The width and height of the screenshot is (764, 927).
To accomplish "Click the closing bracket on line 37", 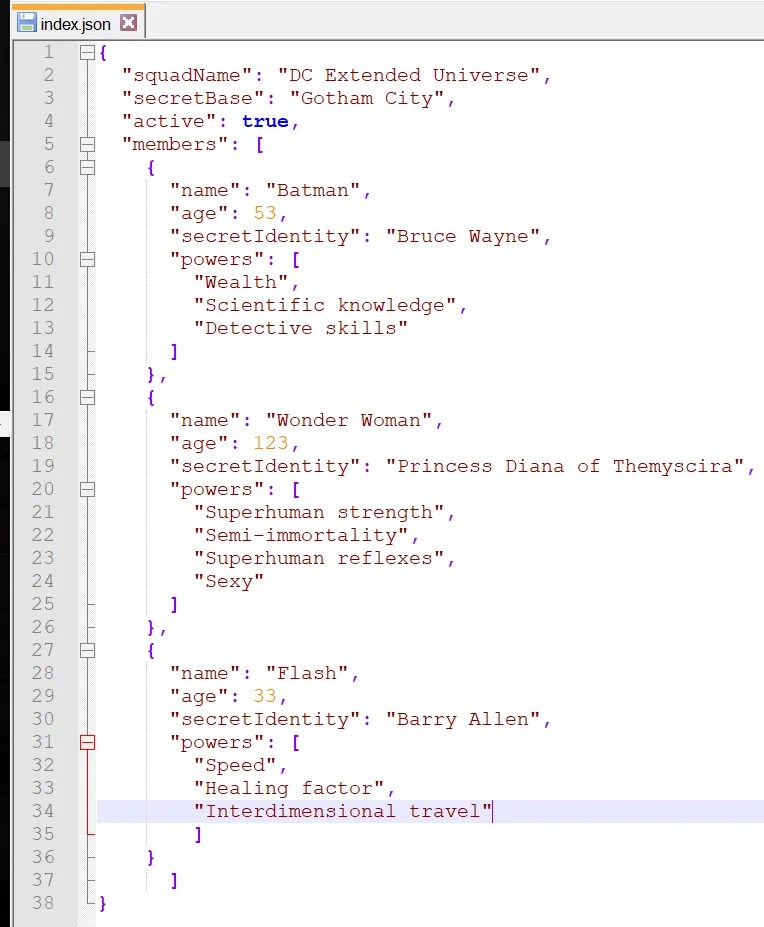I will (x=174, y=880).
